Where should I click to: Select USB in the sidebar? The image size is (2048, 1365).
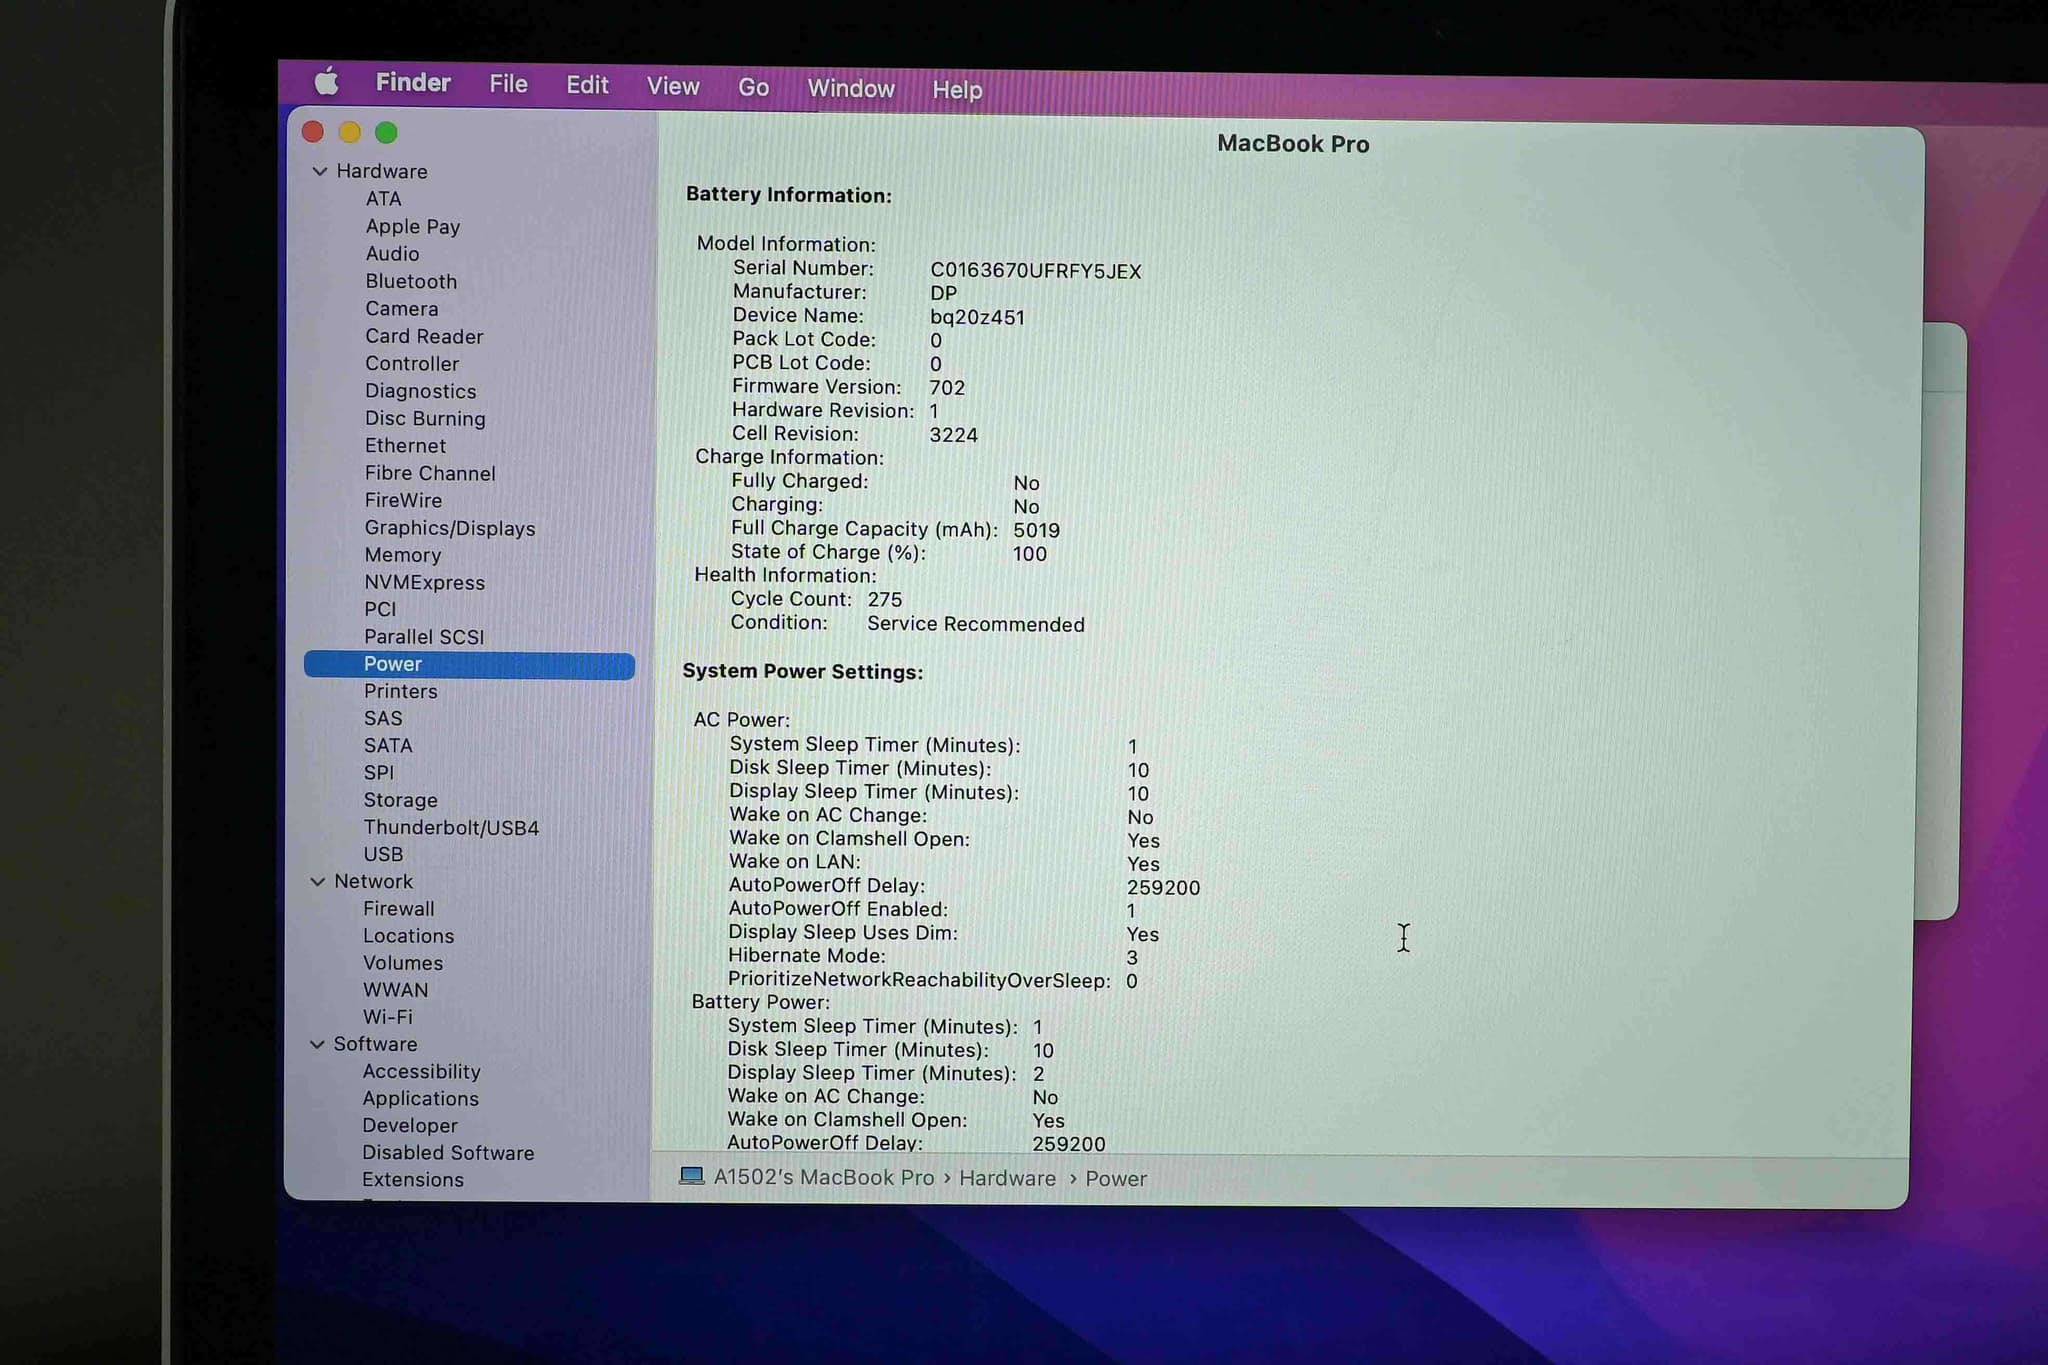click(x=383, y=855)
